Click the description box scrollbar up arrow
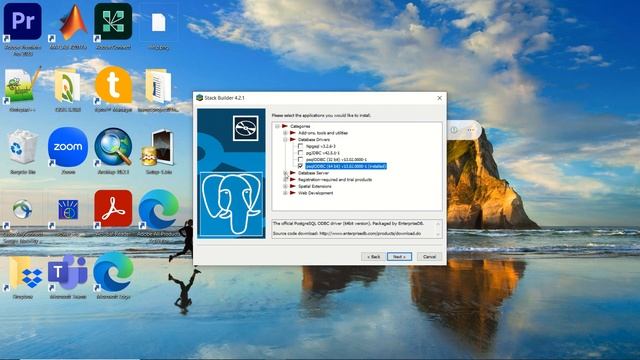The width and height of the screenshot is (640, 360). click(438, 224)
